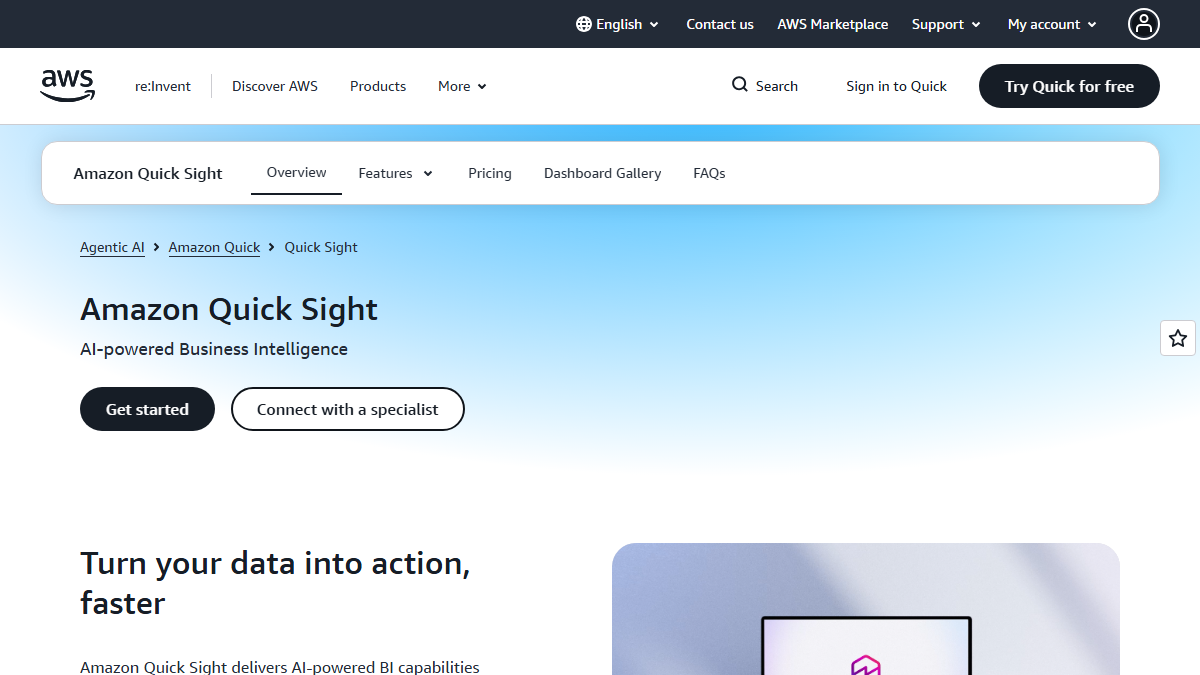Expand the More menu
This screenshot has width=1200, height=675.
(462, 86)
